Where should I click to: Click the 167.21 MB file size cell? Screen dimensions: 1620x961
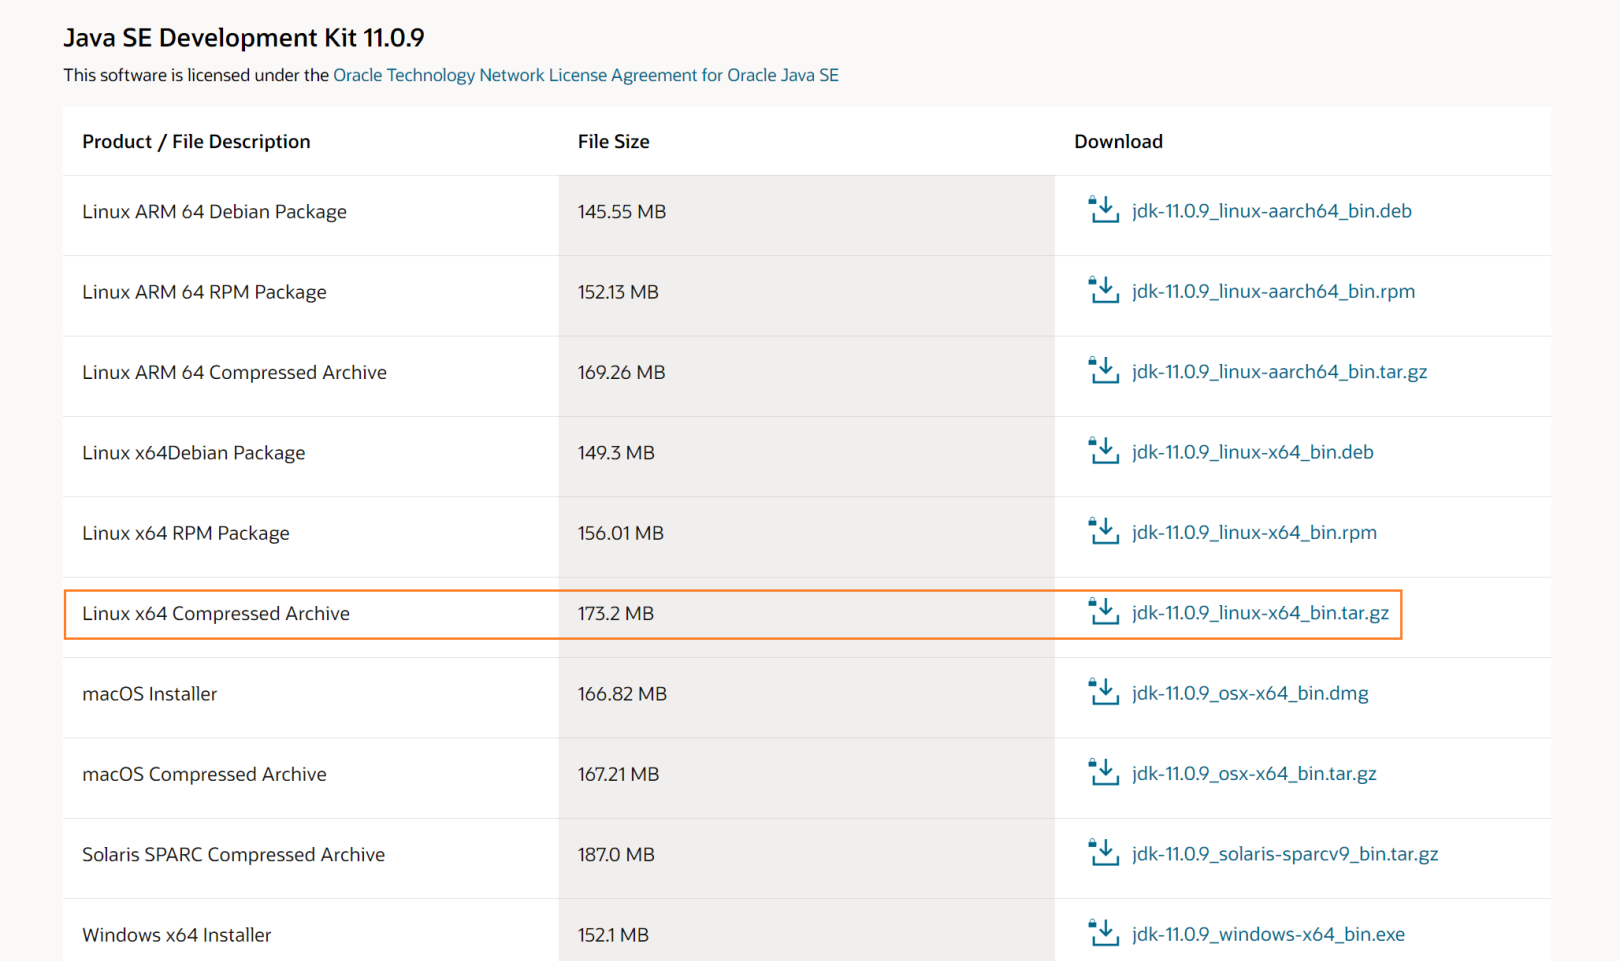(x=807, y=778)
